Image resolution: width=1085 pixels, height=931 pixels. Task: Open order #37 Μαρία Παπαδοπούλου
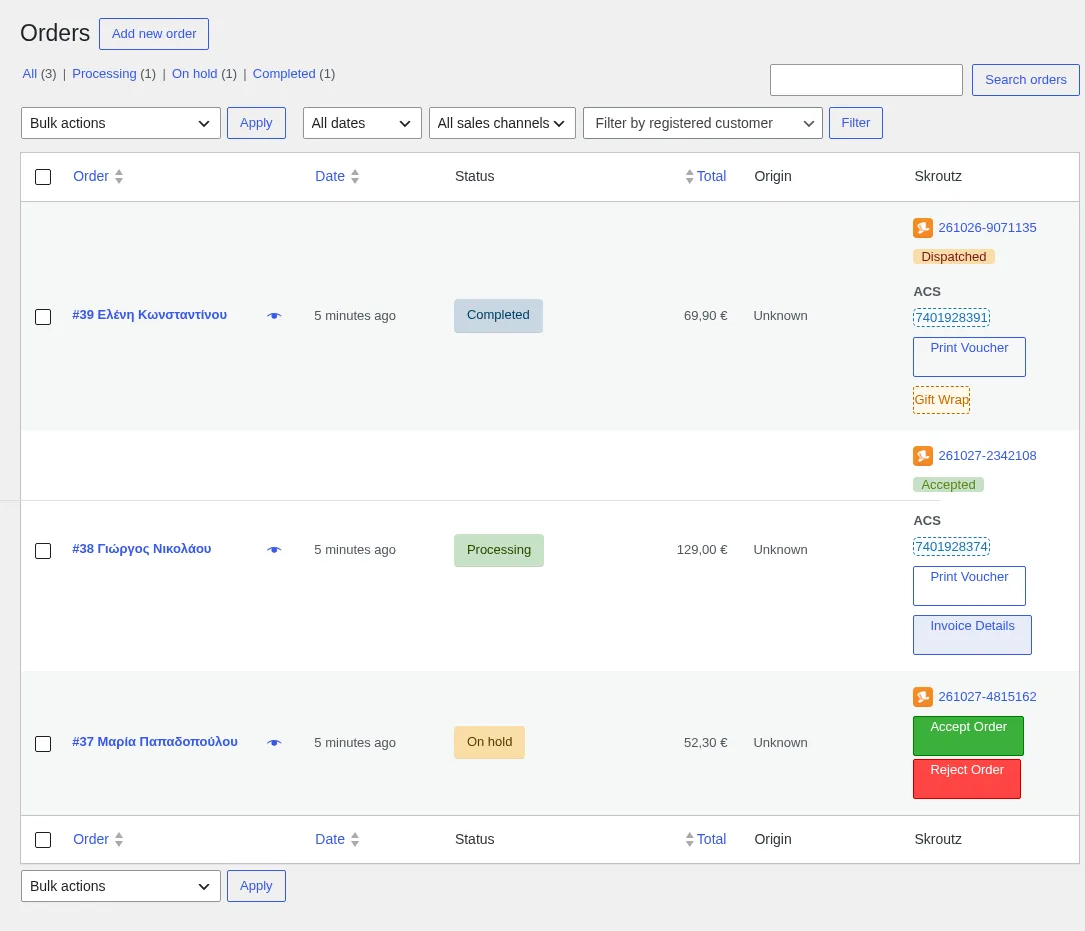[155, 742]
